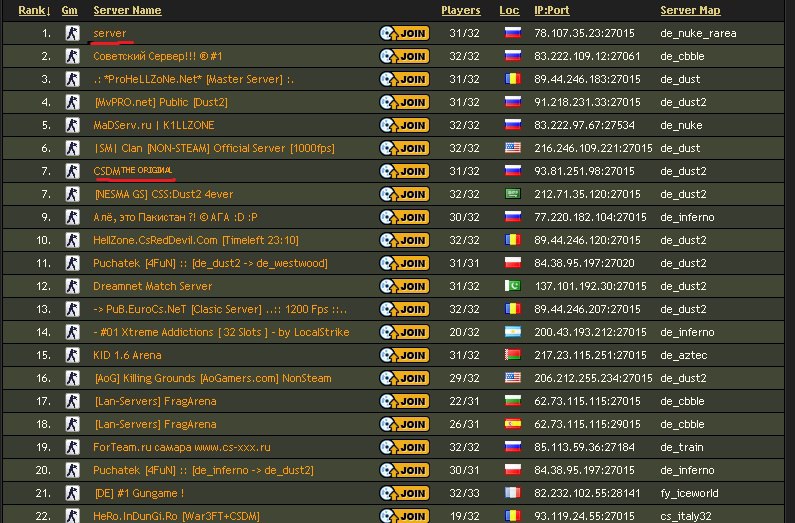
Task: Click Saudi flag for NESMA GS server
Action: (513, 194)
